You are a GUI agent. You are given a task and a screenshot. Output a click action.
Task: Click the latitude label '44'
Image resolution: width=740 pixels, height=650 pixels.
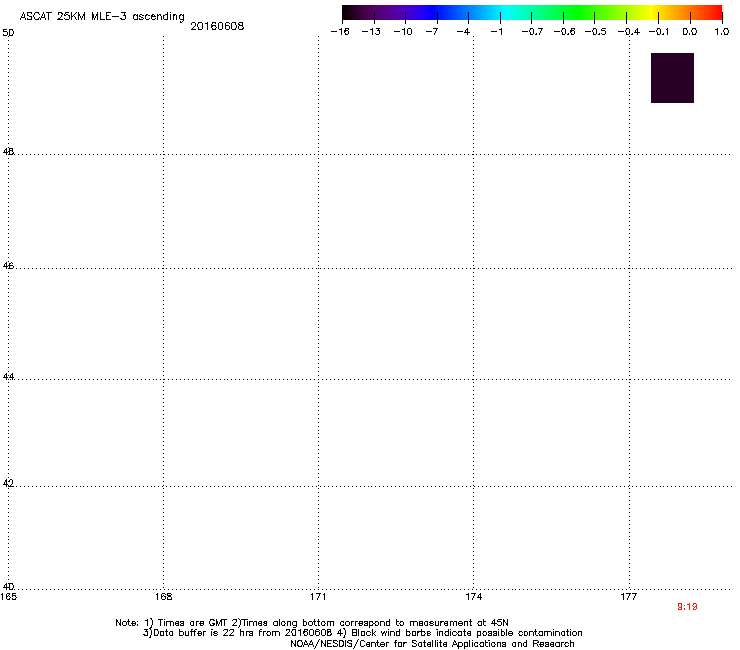click(x=8, y=377)
